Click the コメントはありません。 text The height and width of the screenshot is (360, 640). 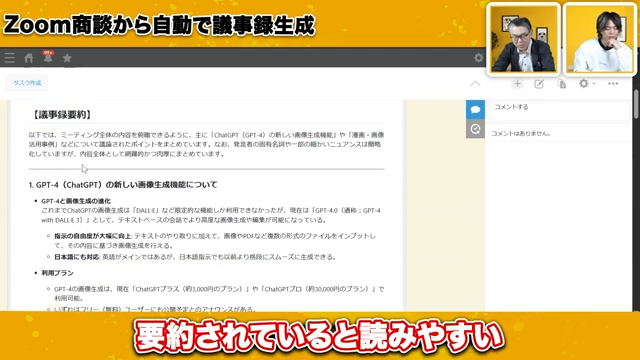click(521, 133)
